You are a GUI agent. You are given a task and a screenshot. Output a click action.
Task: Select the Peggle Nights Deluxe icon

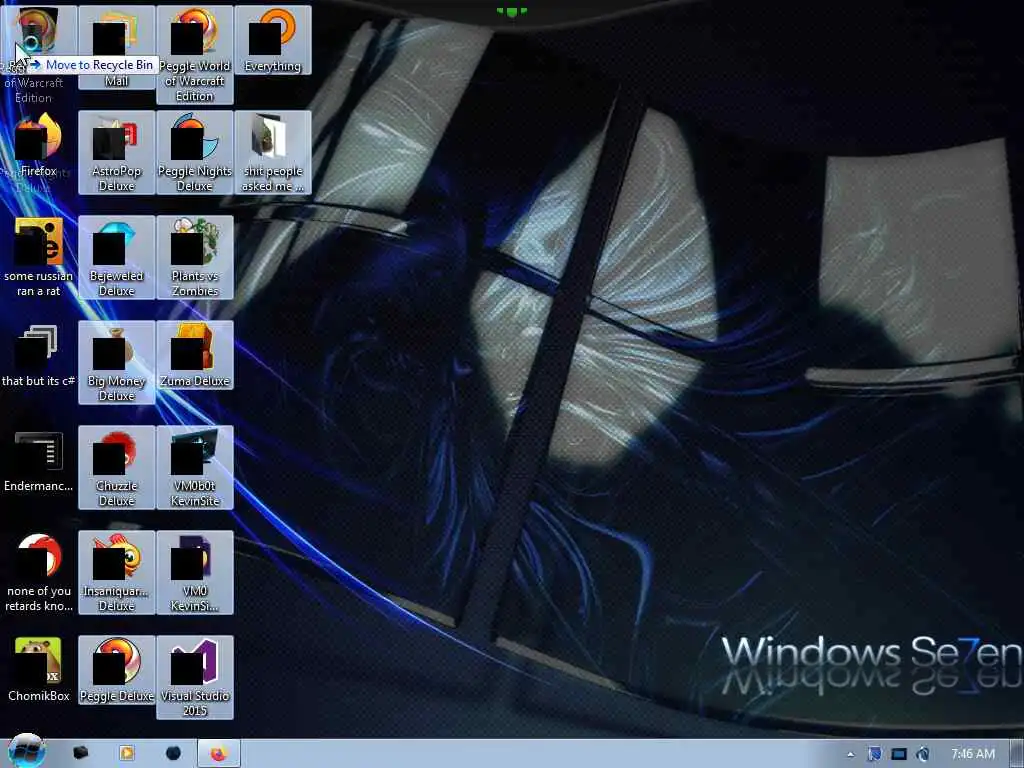click(195, 152)
